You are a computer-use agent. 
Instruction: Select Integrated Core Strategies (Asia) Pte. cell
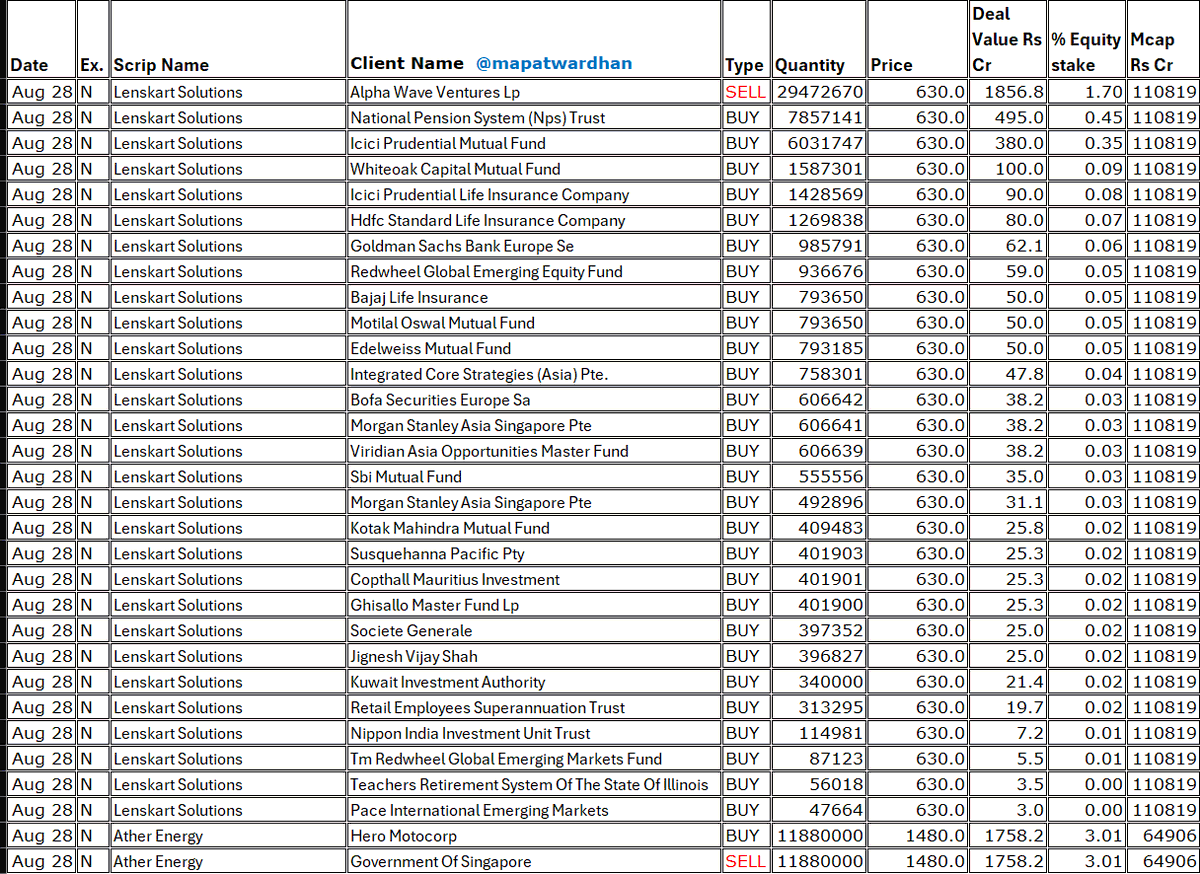534,374
